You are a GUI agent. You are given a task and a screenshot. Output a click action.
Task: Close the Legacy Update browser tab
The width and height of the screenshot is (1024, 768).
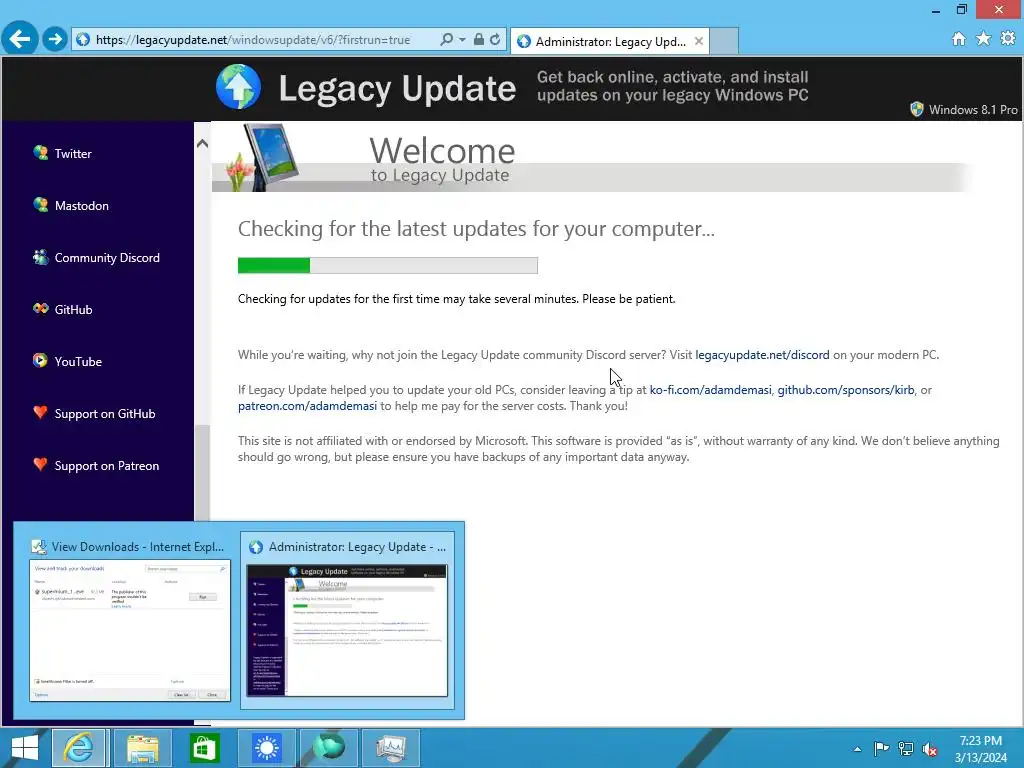point(699,41)
